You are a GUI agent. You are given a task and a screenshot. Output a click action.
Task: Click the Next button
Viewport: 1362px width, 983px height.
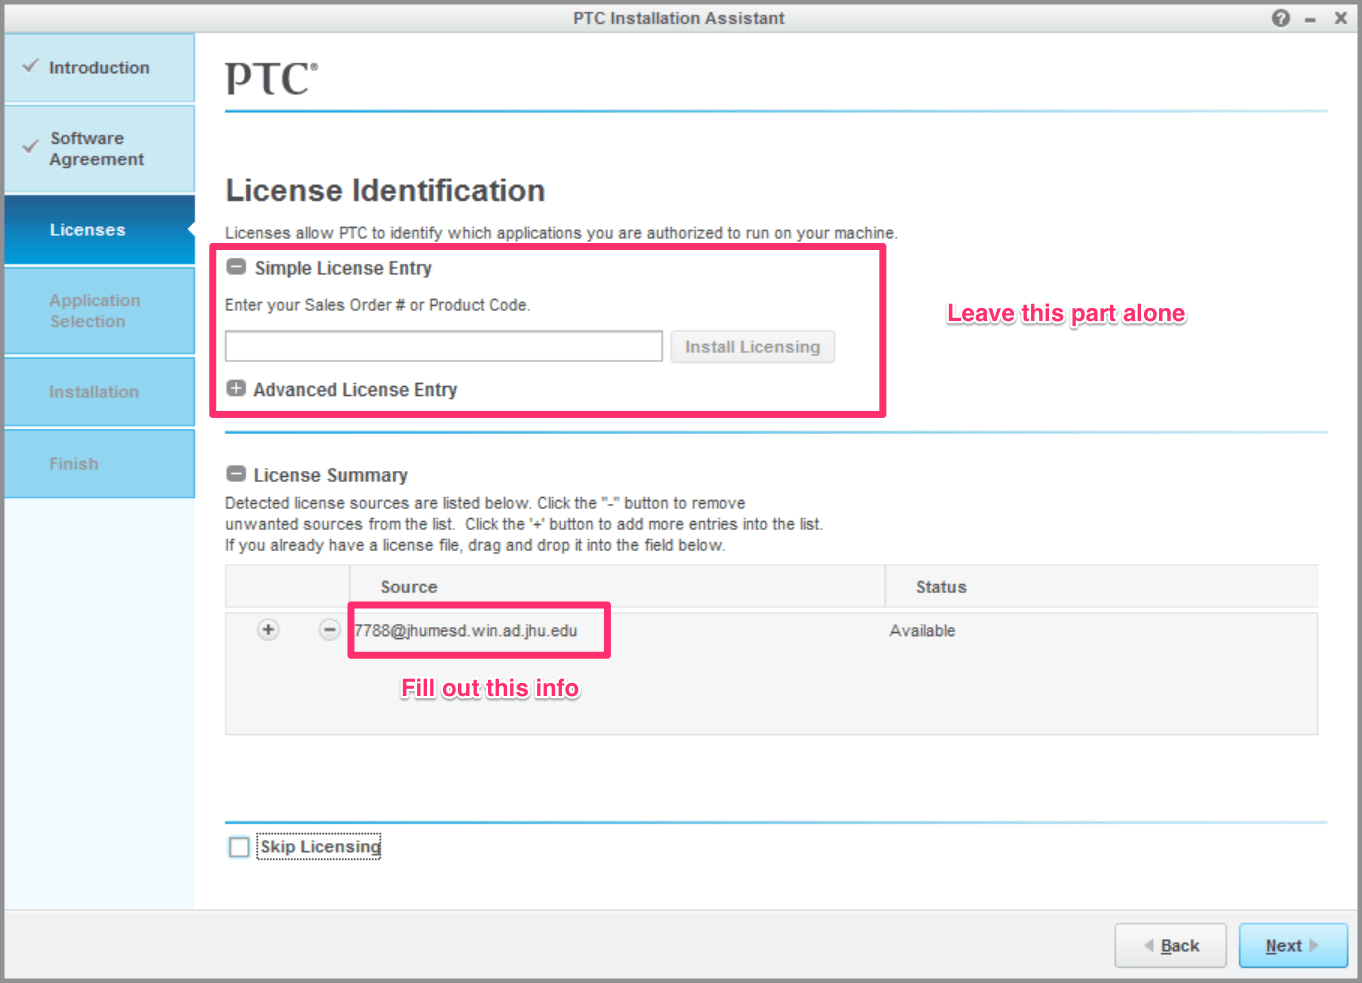[1293, 945]
